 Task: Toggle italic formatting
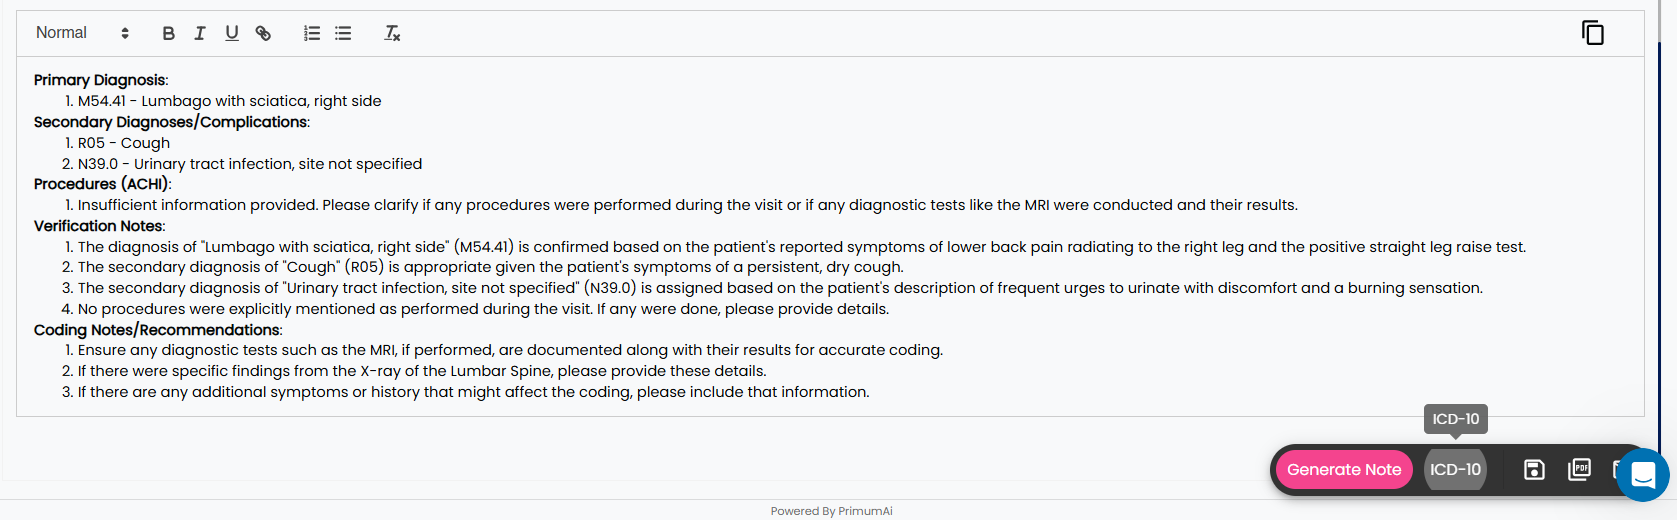200,33
